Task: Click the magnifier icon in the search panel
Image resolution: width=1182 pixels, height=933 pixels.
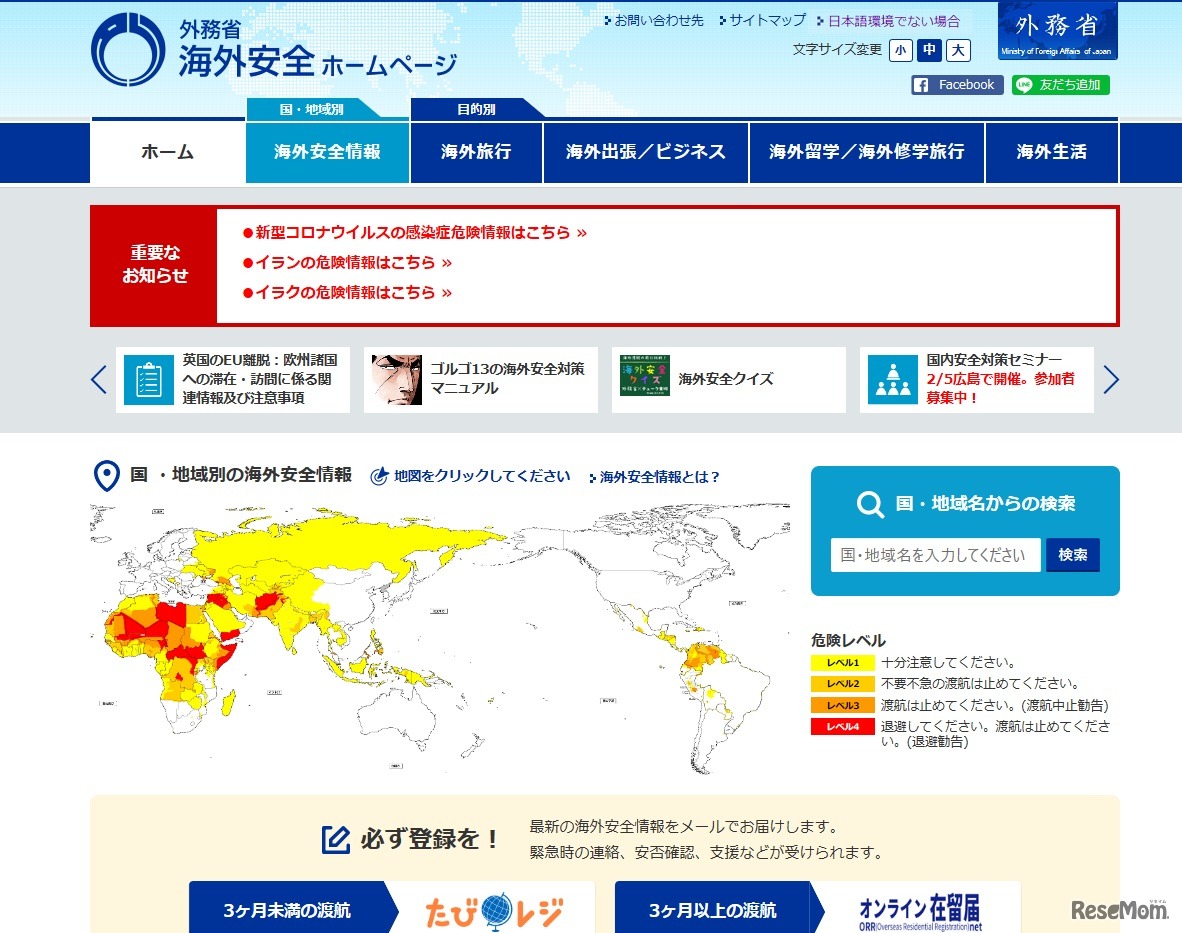Action: tap(869, 505)
